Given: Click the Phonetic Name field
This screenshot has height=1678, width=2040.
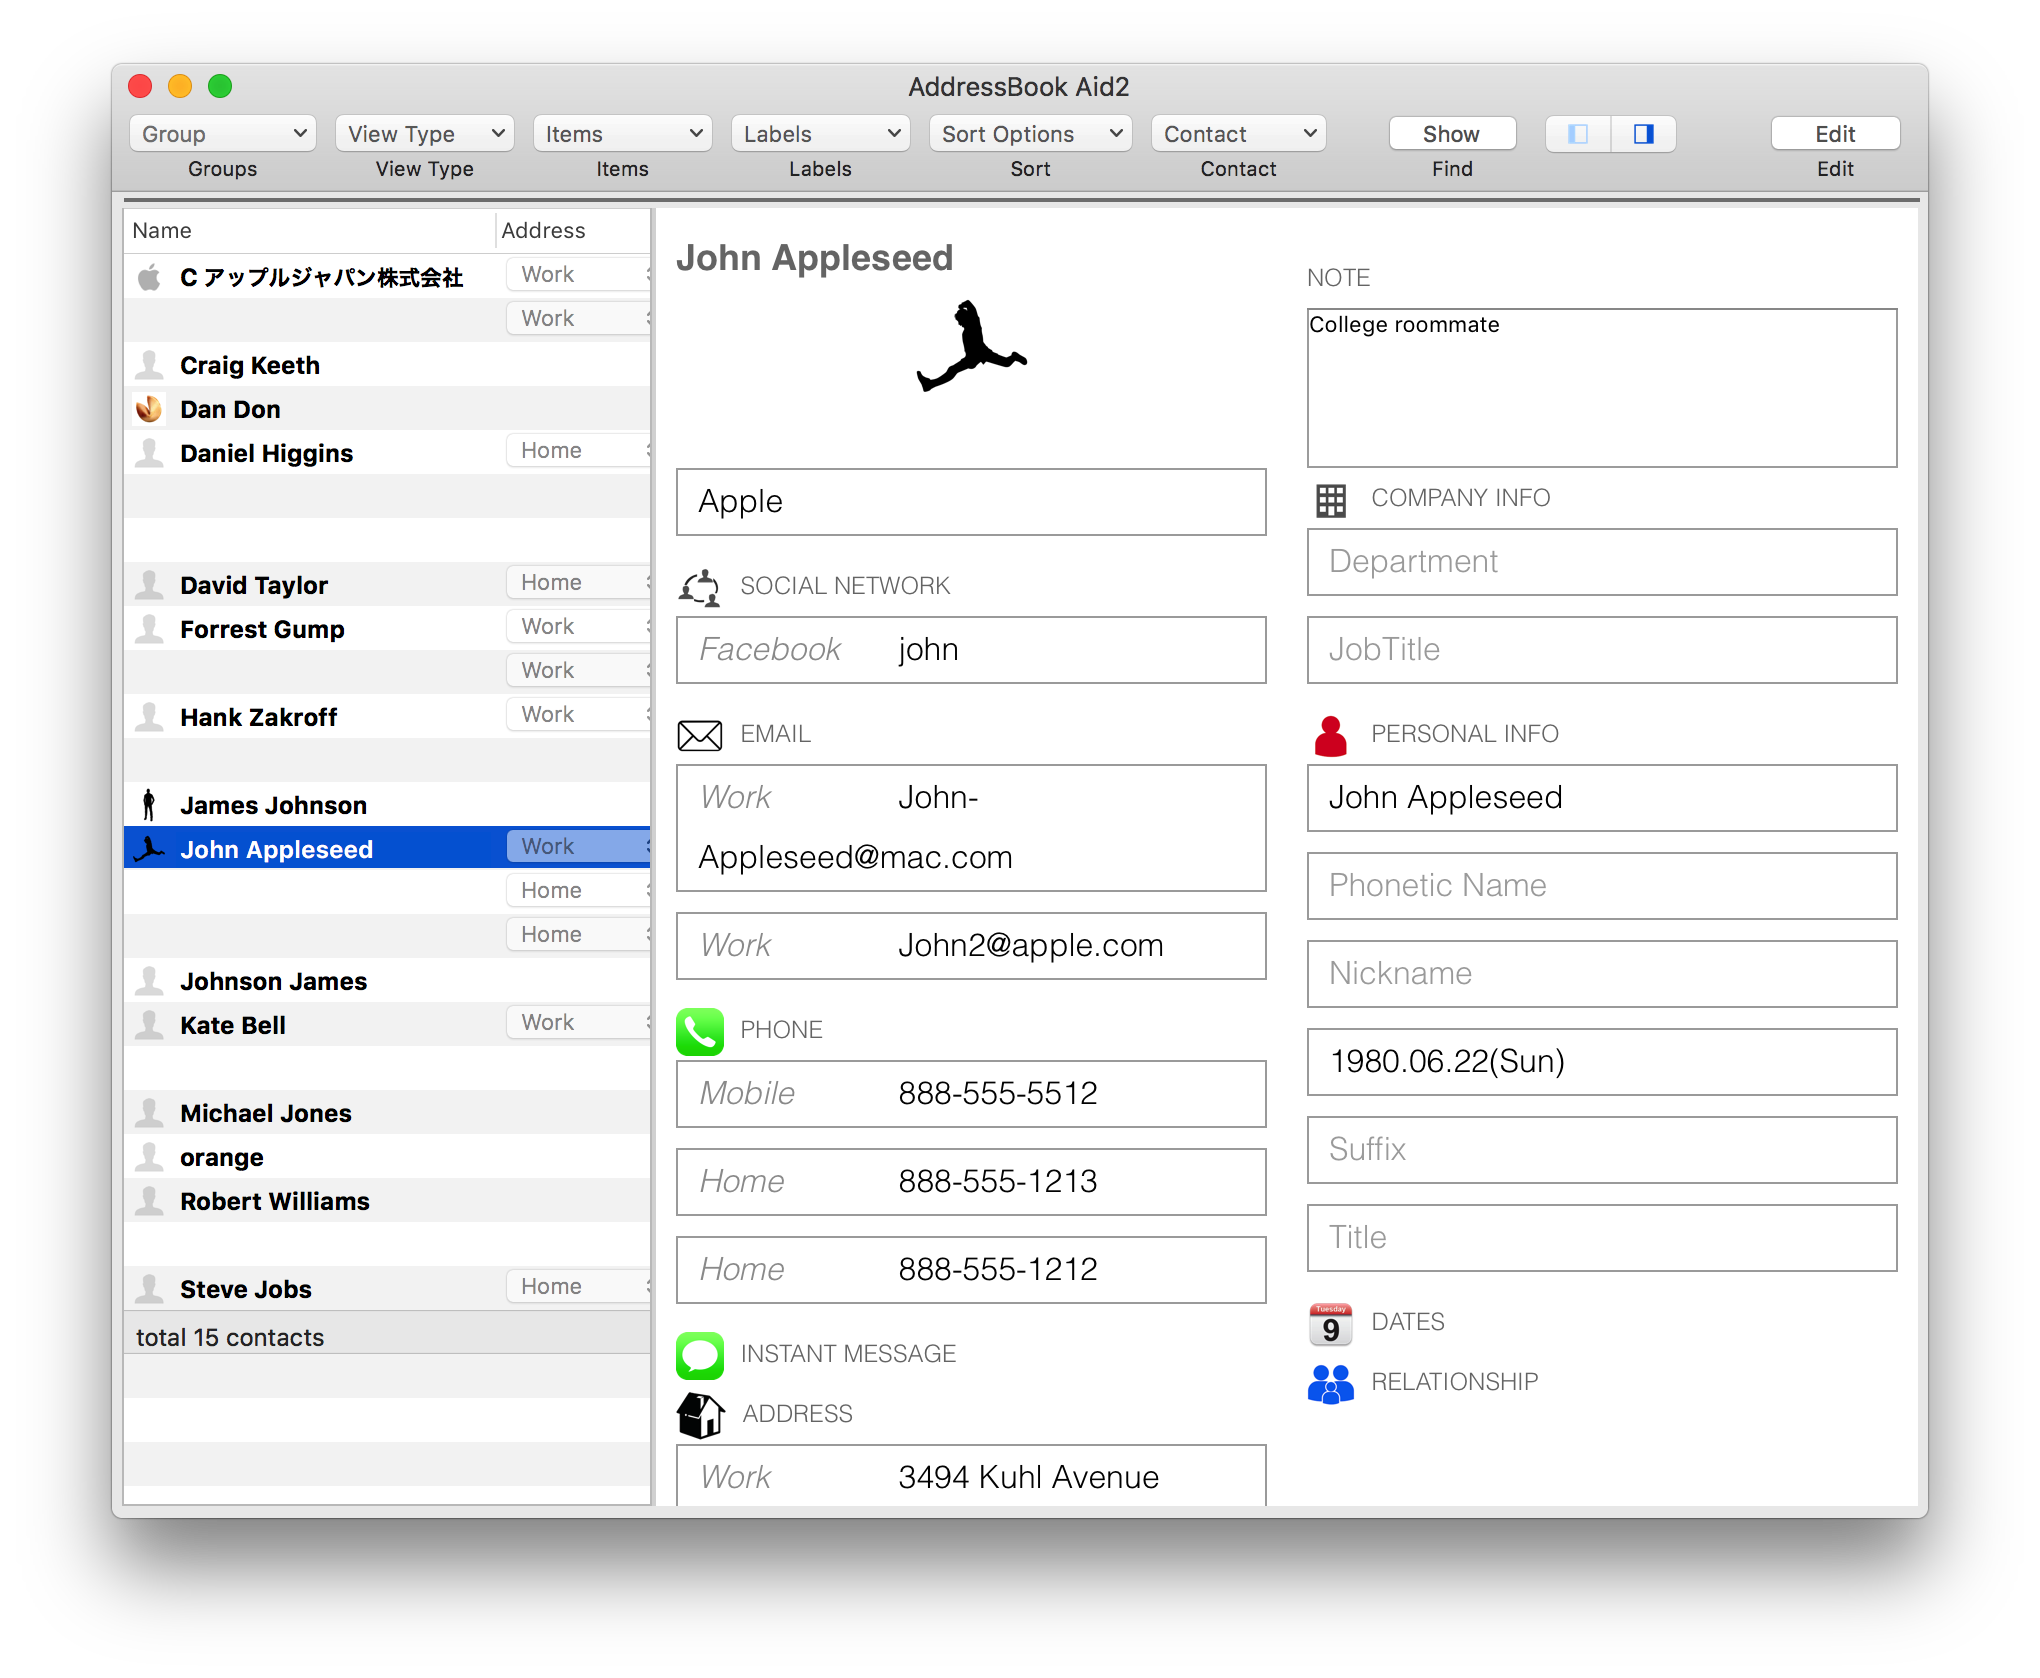Looking at the screenshot, I should coord(1602,886).
